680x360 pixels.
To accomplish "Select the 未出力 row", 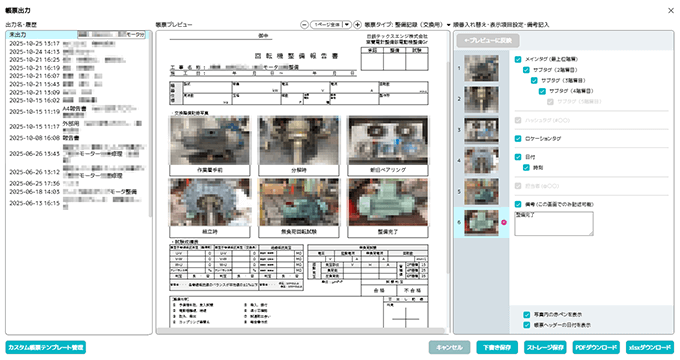I will click(x=77, y=35).
